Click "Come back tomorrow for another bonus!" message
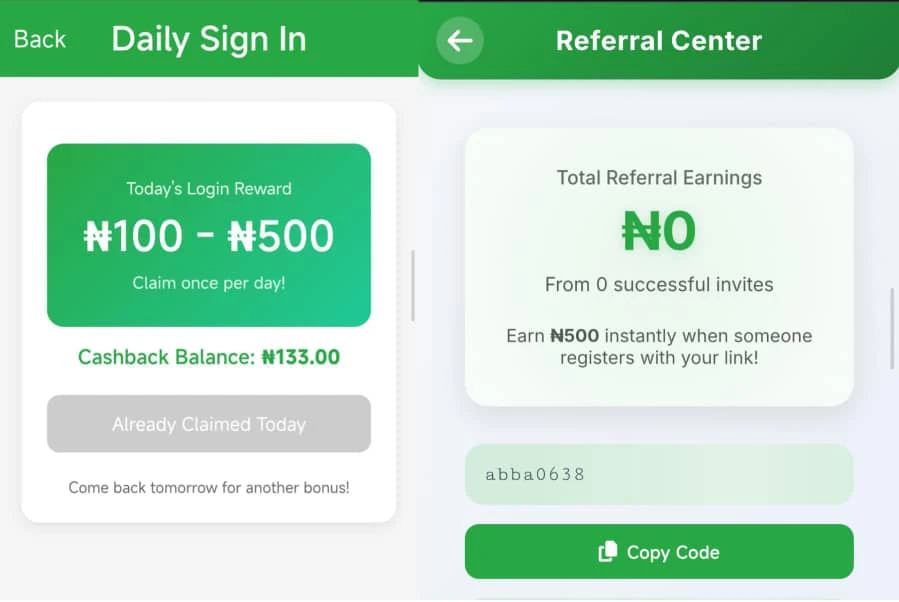This screenshot has height=602, width=899. [x=208, y=488]
